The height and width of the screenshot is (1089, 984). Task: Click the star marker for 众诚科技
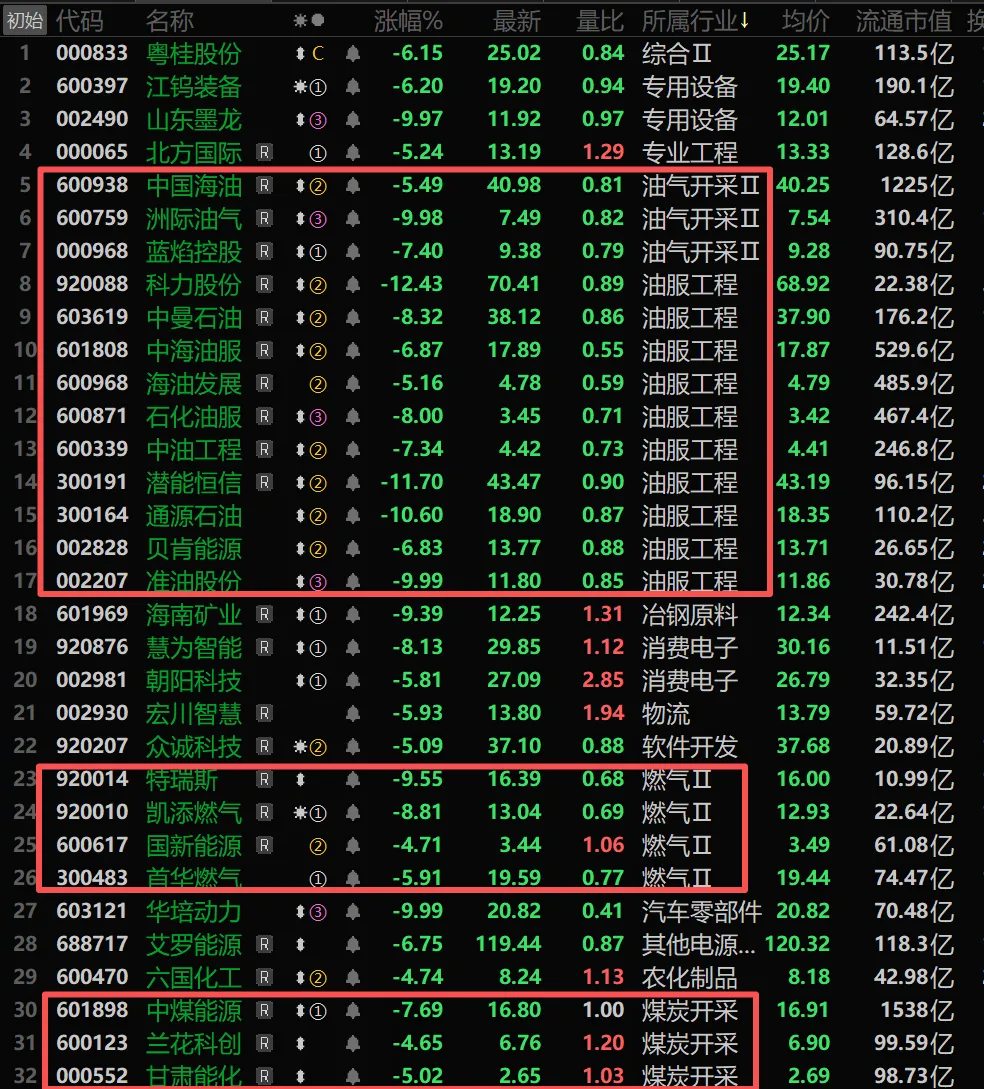point(300,747)
